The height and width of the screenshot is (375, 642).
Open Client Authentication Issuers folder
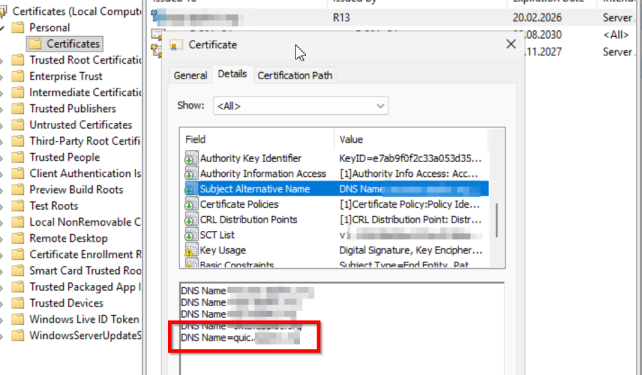coord(85,174)
